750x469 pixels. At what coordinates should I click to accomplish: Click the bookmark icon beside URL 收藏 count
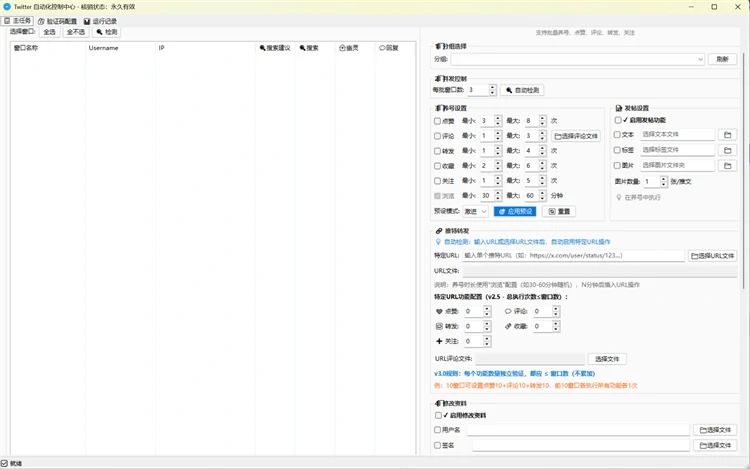pyautogui.click(x=508, y=326)
